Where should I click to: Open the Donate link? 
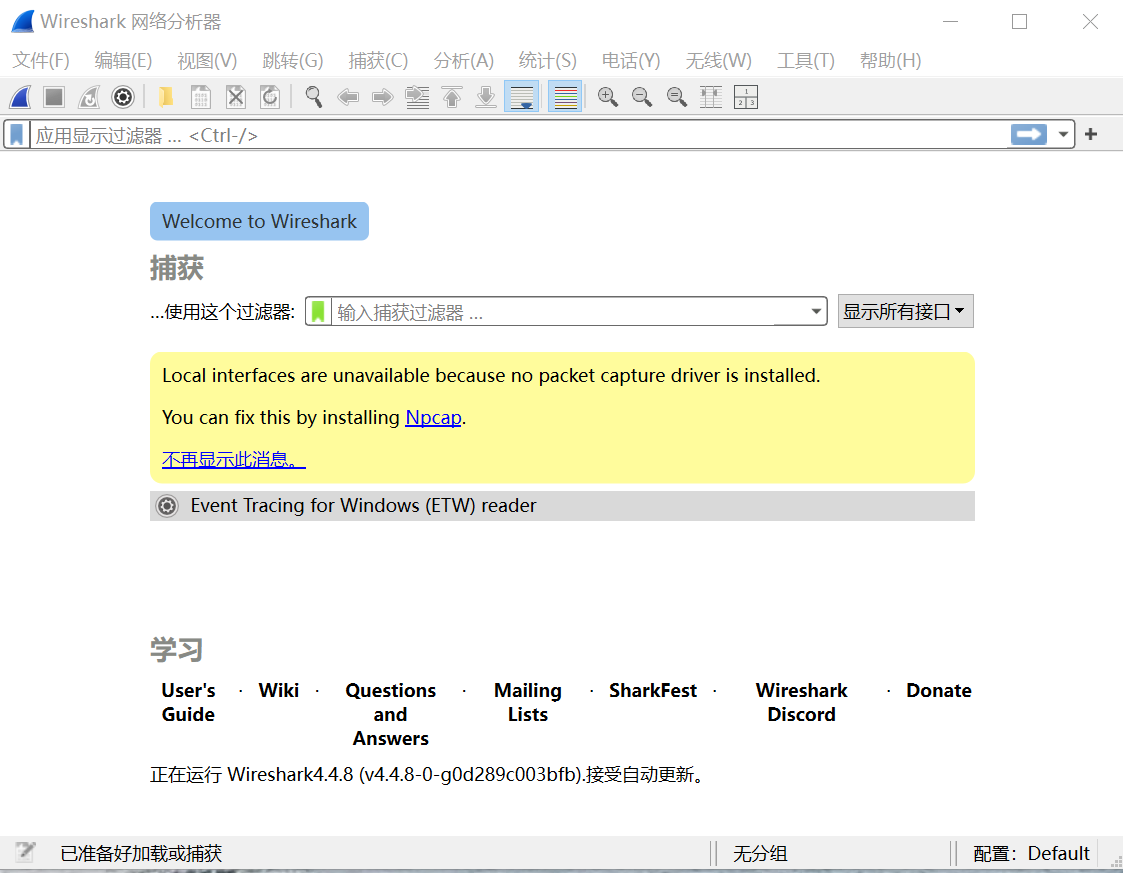(939, 690)
